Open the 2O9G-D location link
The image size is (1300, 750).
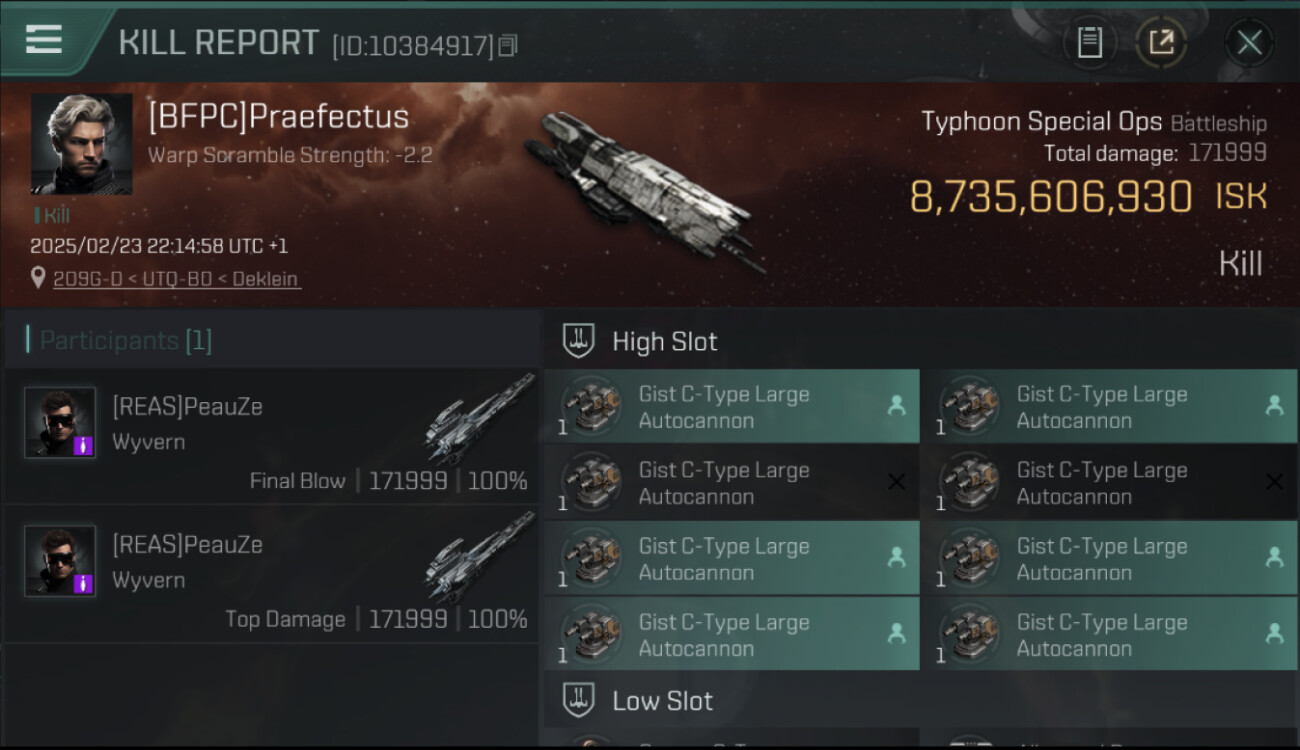(x=175, y=279)
